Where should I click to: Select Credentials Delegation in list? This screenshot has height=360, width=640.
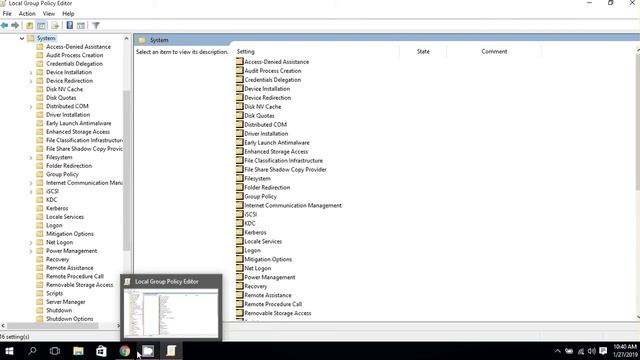click(x=273, y=80)
